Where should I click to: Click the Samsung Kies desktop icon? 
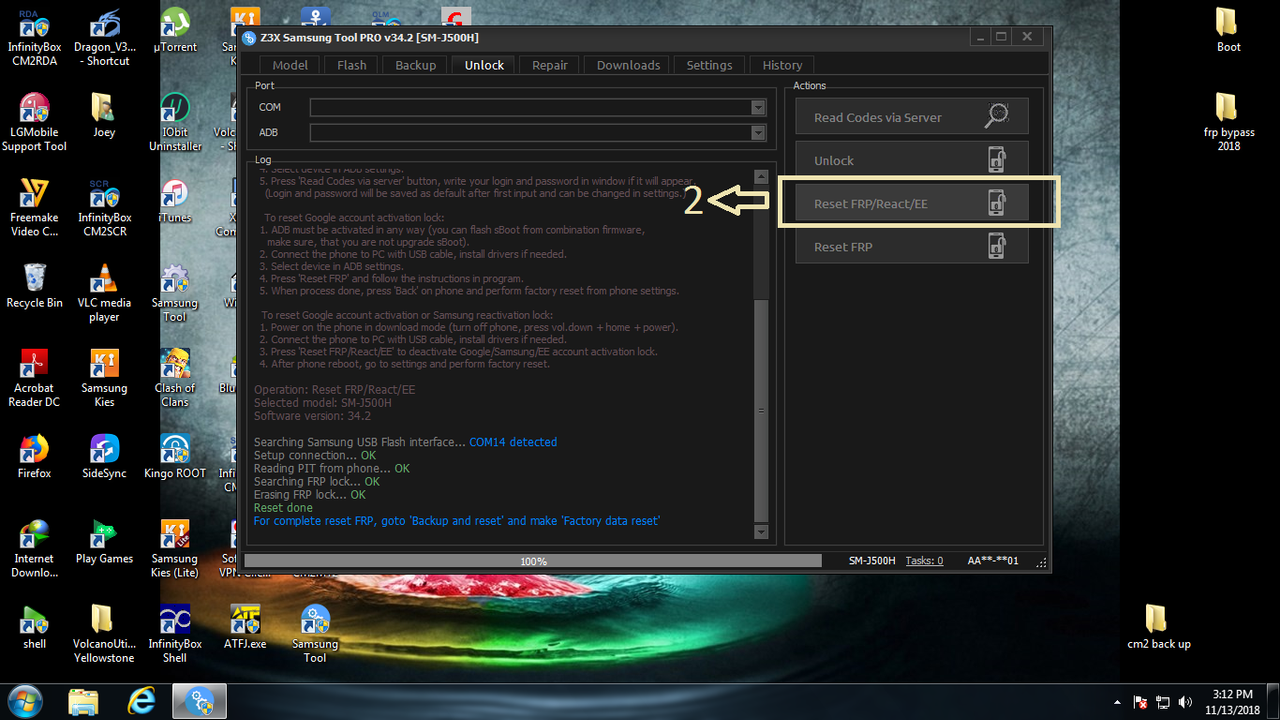tap(104, 378)
